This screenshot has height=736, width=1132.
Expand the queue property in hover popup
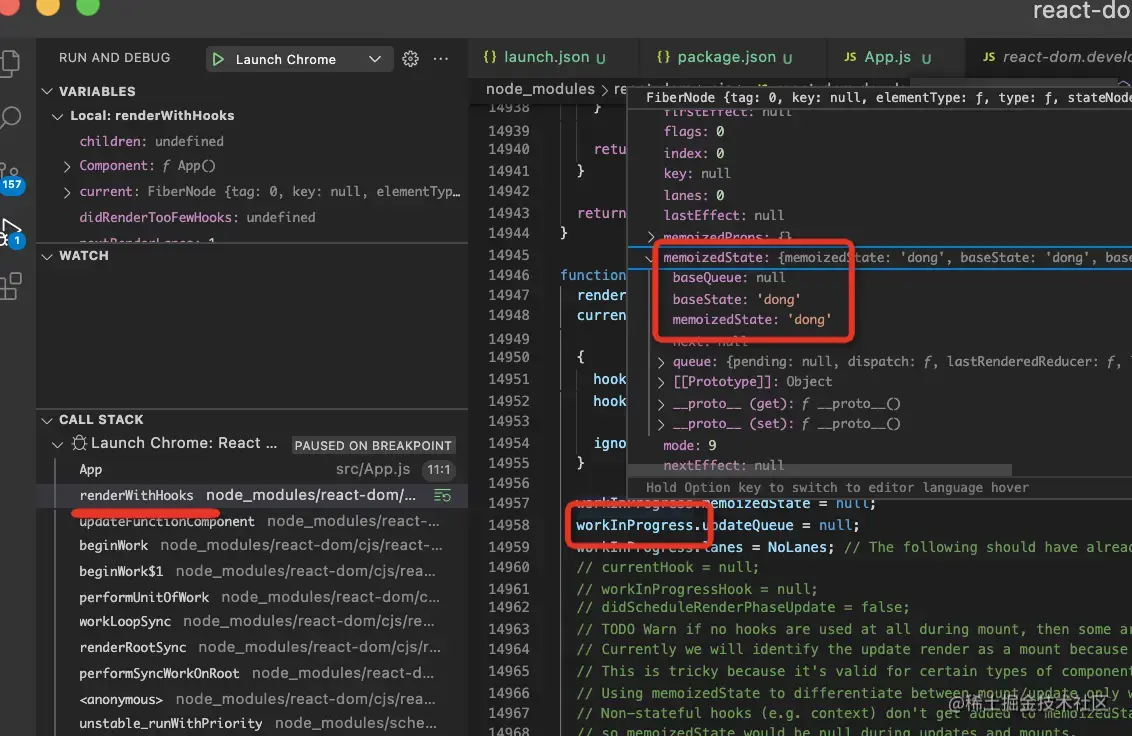(x=661, y=361)
